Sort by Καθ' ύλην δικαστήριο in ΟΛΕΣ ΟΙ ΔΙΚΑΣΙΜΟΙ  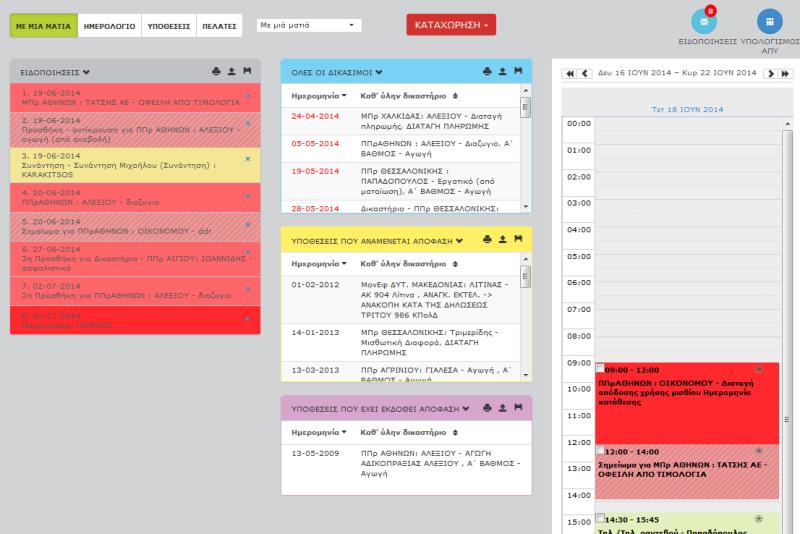click(x=409, y=96)
